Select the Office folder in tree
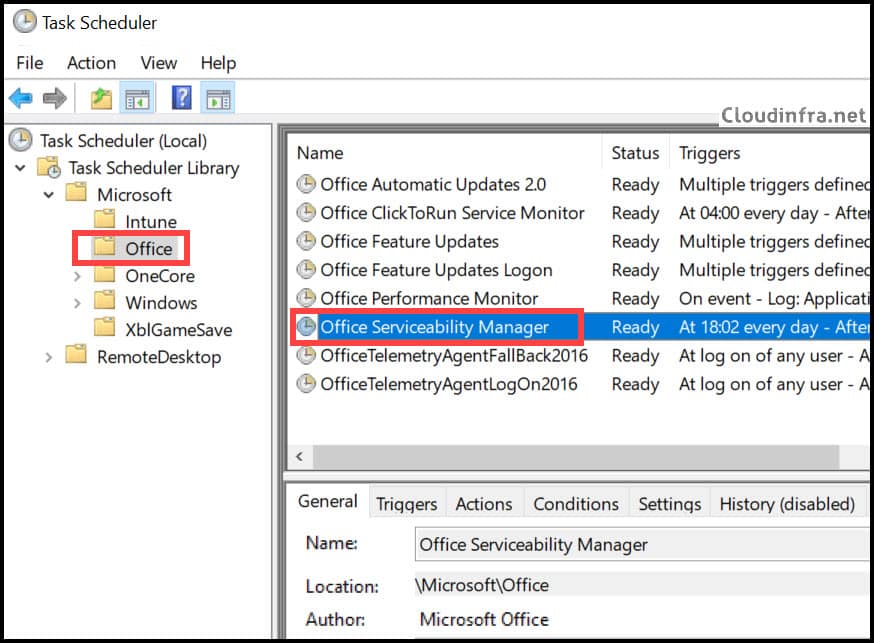This screenshot has width=874, height=643. point(148,249)
